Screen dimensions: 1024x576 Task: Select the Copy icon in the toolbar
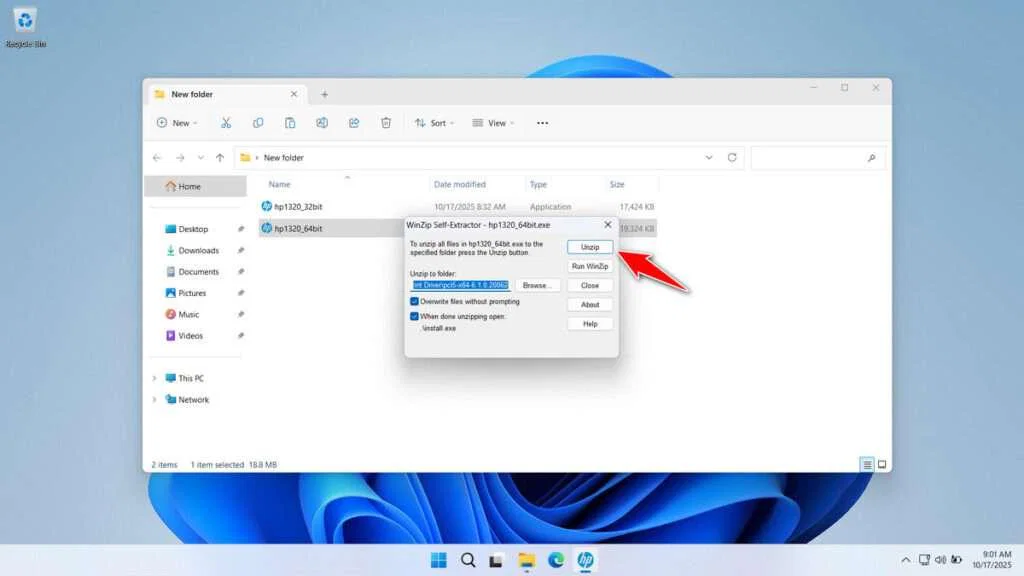click(x=259, y=122)
